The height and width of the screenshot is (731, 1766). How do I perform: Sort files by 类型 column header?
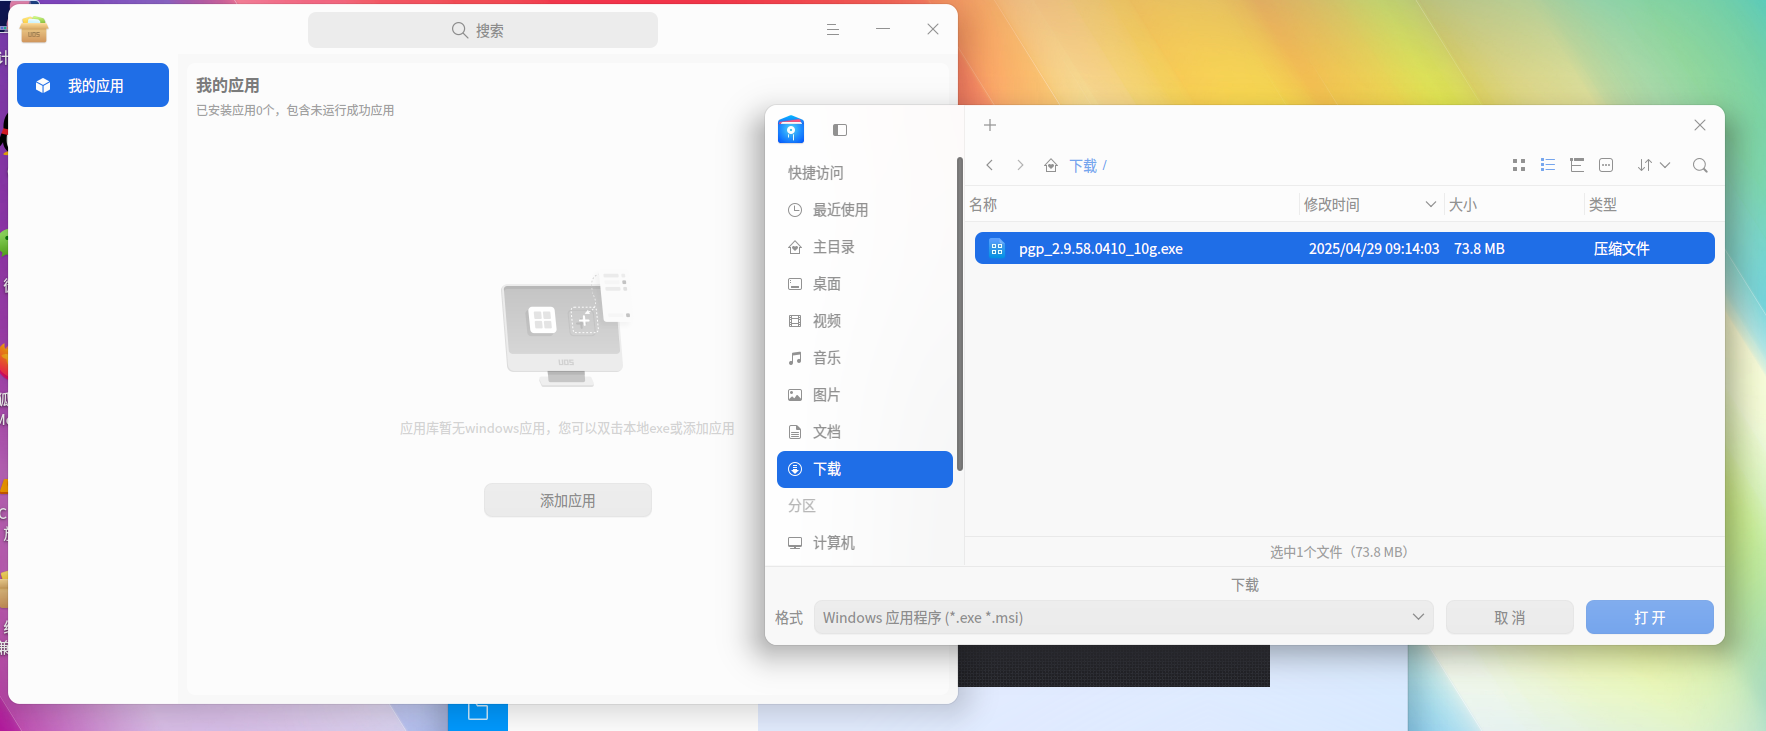1603,205
